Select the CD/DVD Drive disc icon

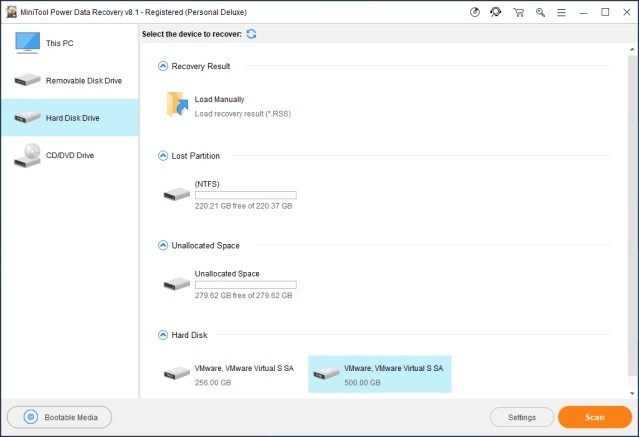[x=27, y=155]
